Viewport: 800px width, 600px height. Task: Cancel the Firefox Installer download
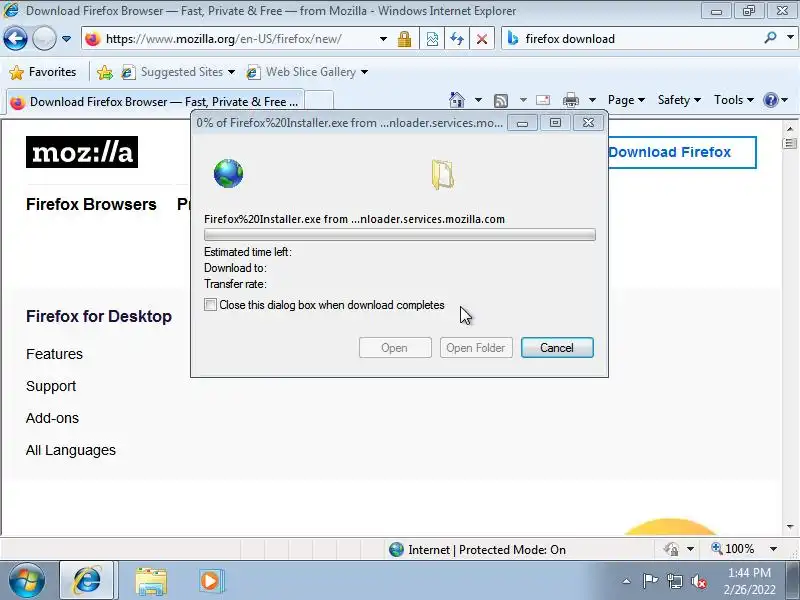point(557,347)
